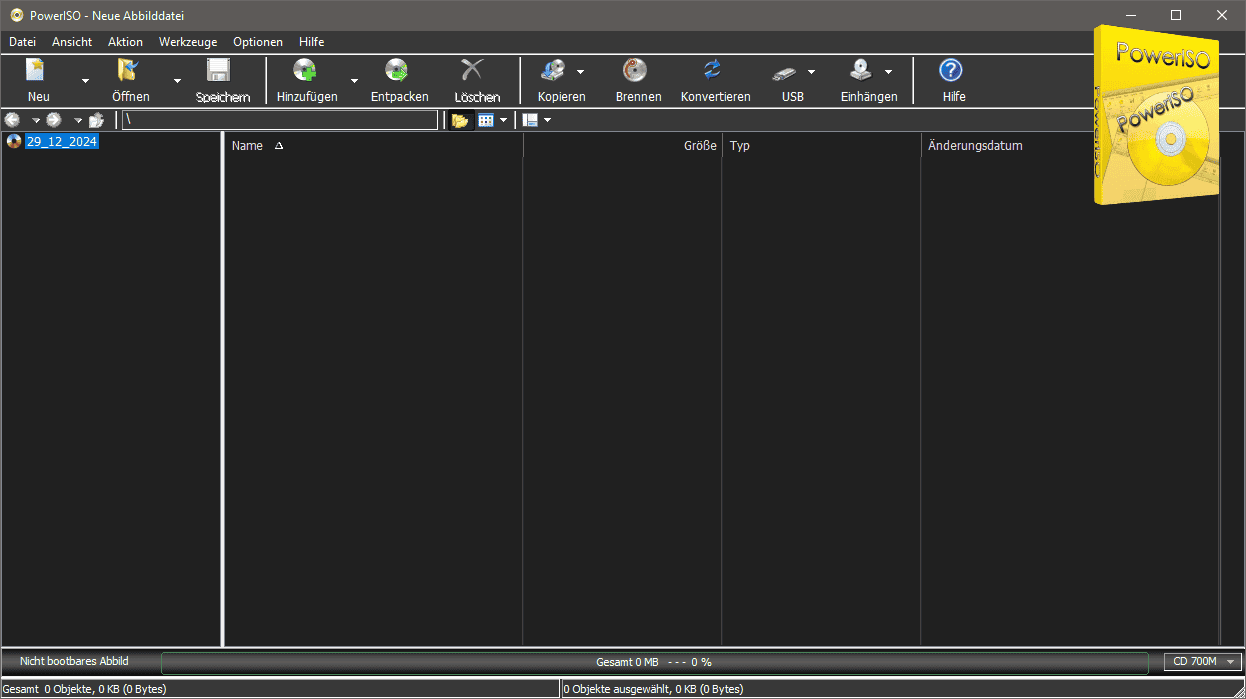Open the view mode dropdown arrow
Screen dimensions: 1246x699
click(503, 120)
